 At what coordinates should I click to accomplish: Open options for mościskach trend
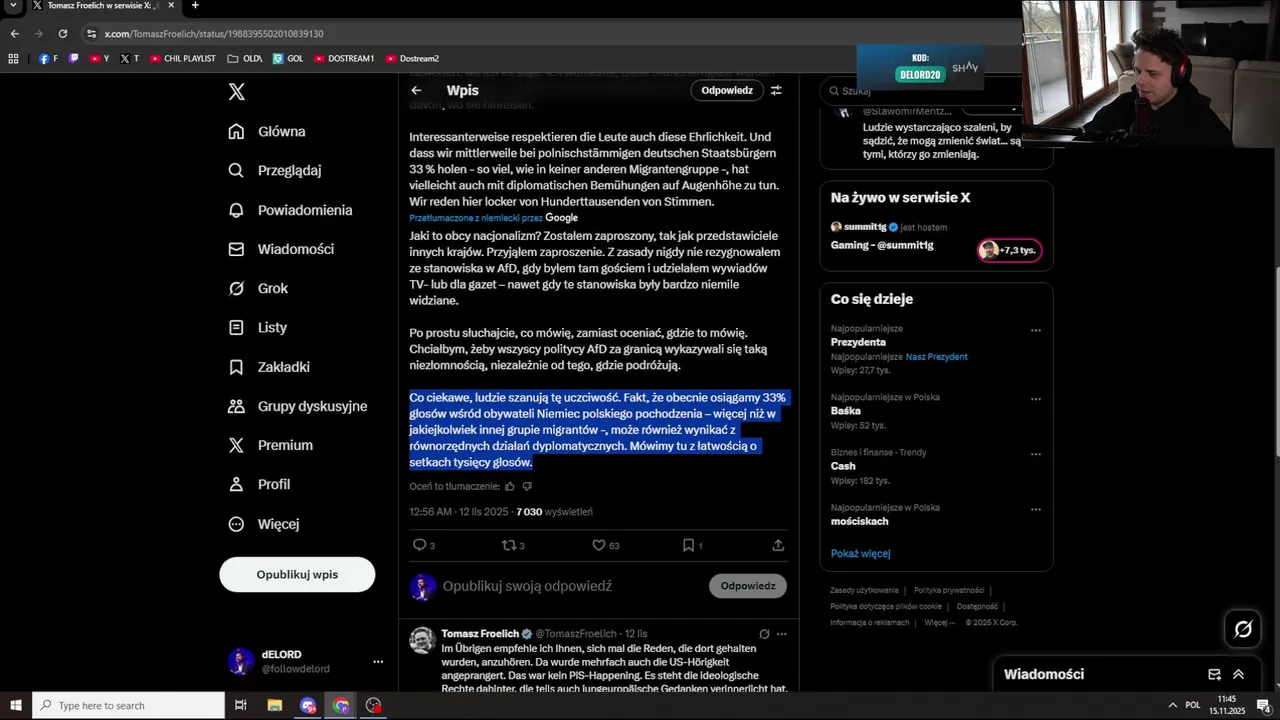[x=1036, y=509]
